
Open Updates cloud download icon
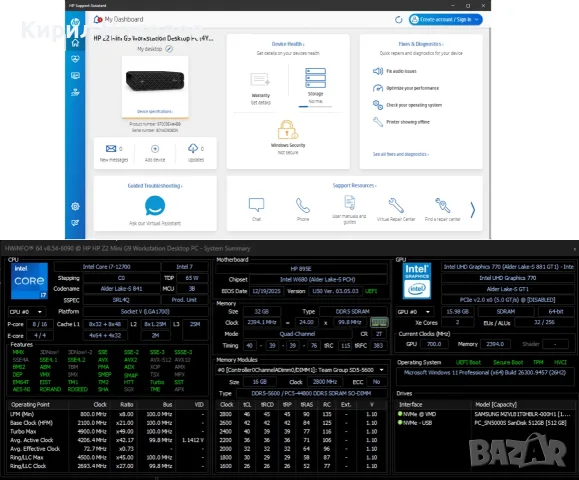pyautogui.click(x=193, y=148)
